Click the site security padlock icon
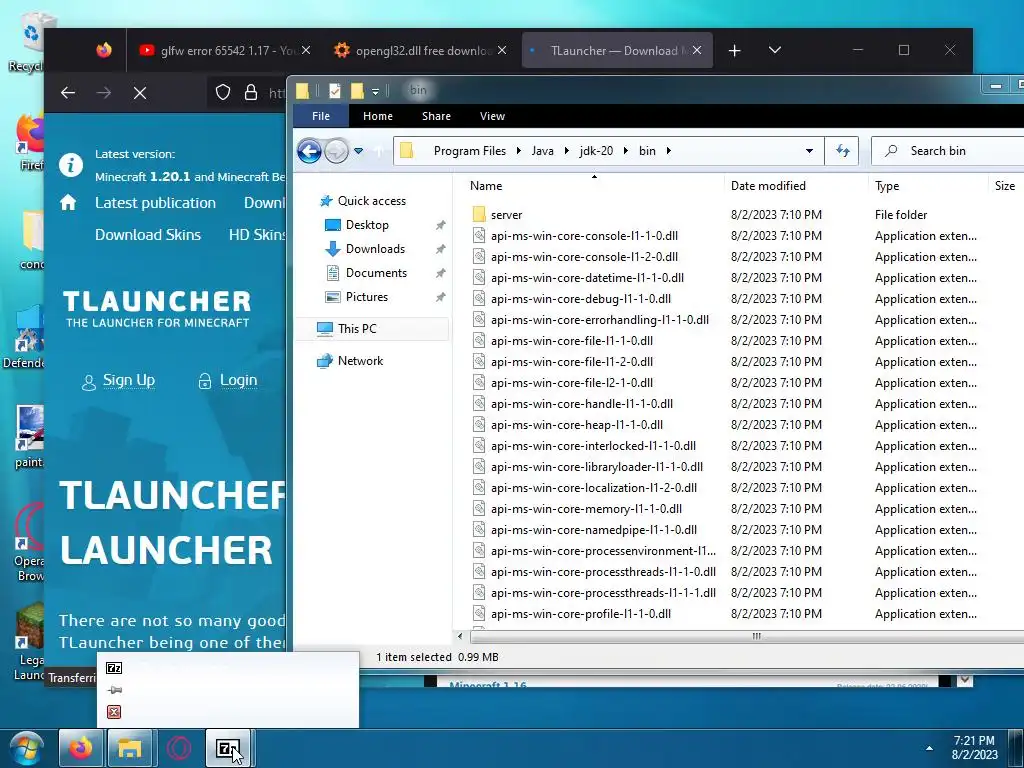Image resolution: width=1024 pixels, height=768 pixels. click(x=251, y=93)
